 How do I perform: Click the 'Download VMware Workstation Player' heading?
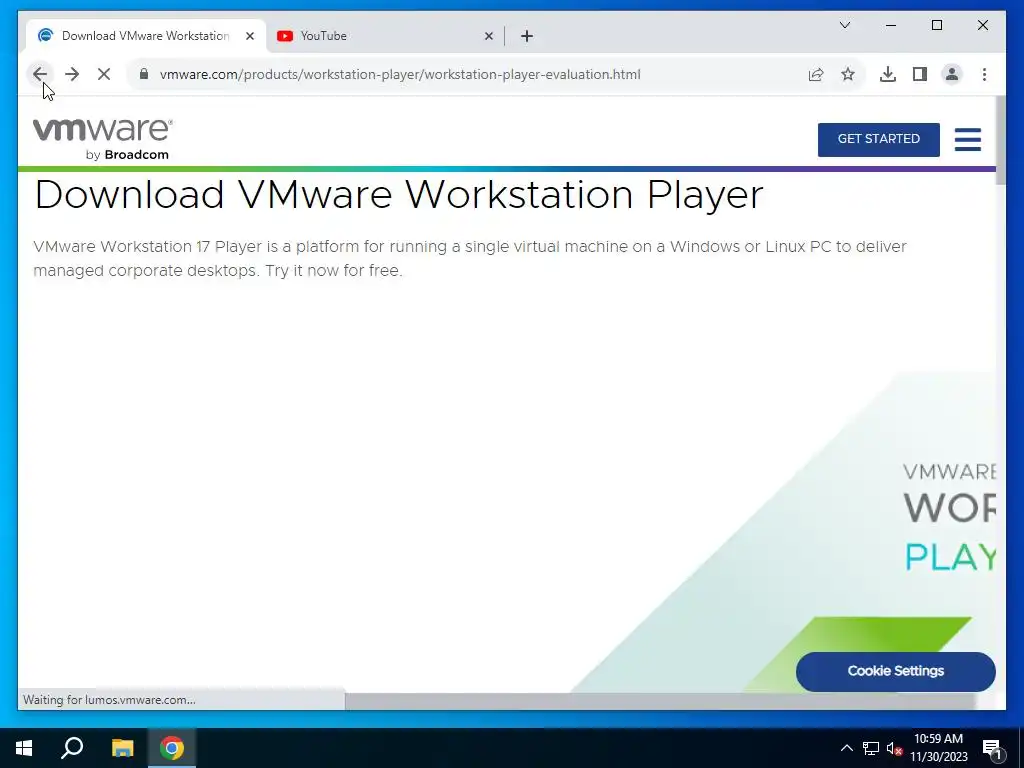[x=398, y=195]
